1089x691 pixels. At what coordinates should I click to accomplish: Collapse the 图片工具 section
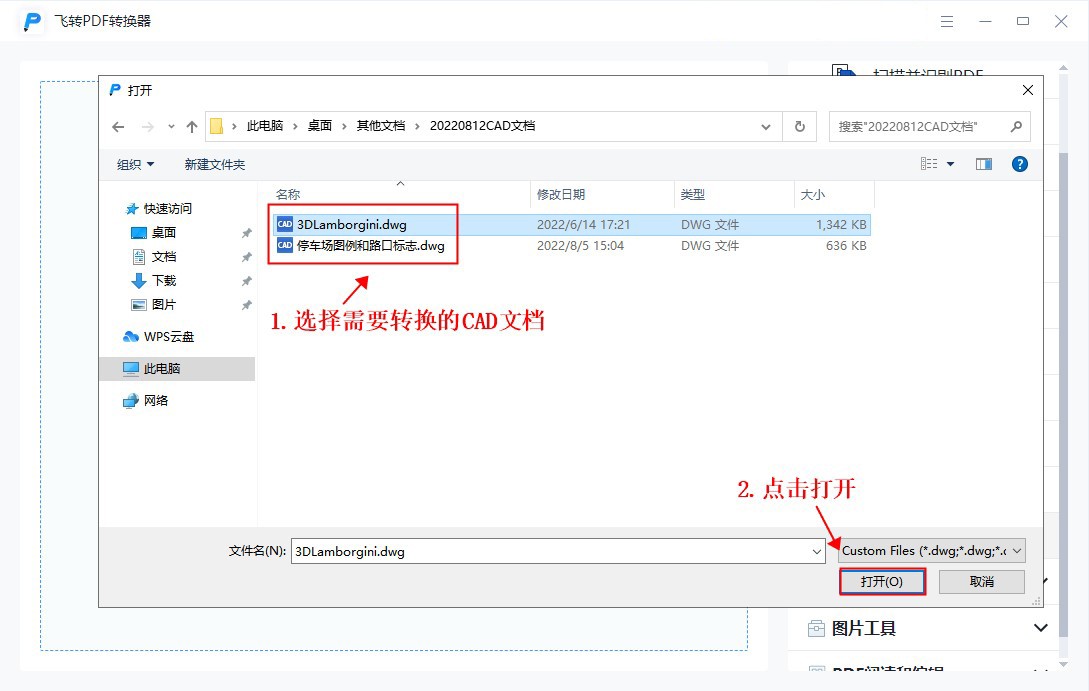[1040, 627]
